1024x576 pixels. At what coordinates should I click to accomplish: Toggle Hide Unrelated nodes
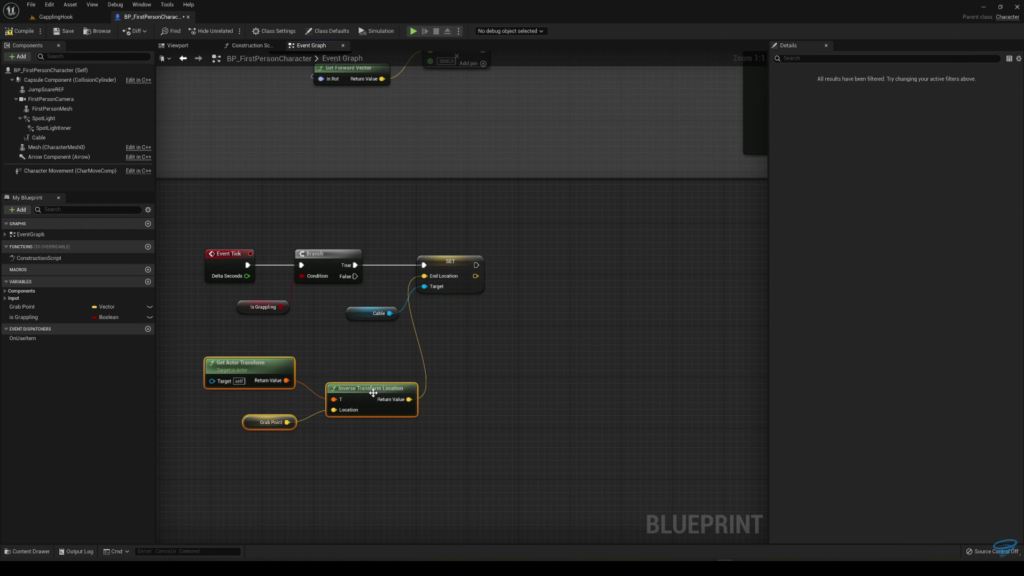coord(211,31)
